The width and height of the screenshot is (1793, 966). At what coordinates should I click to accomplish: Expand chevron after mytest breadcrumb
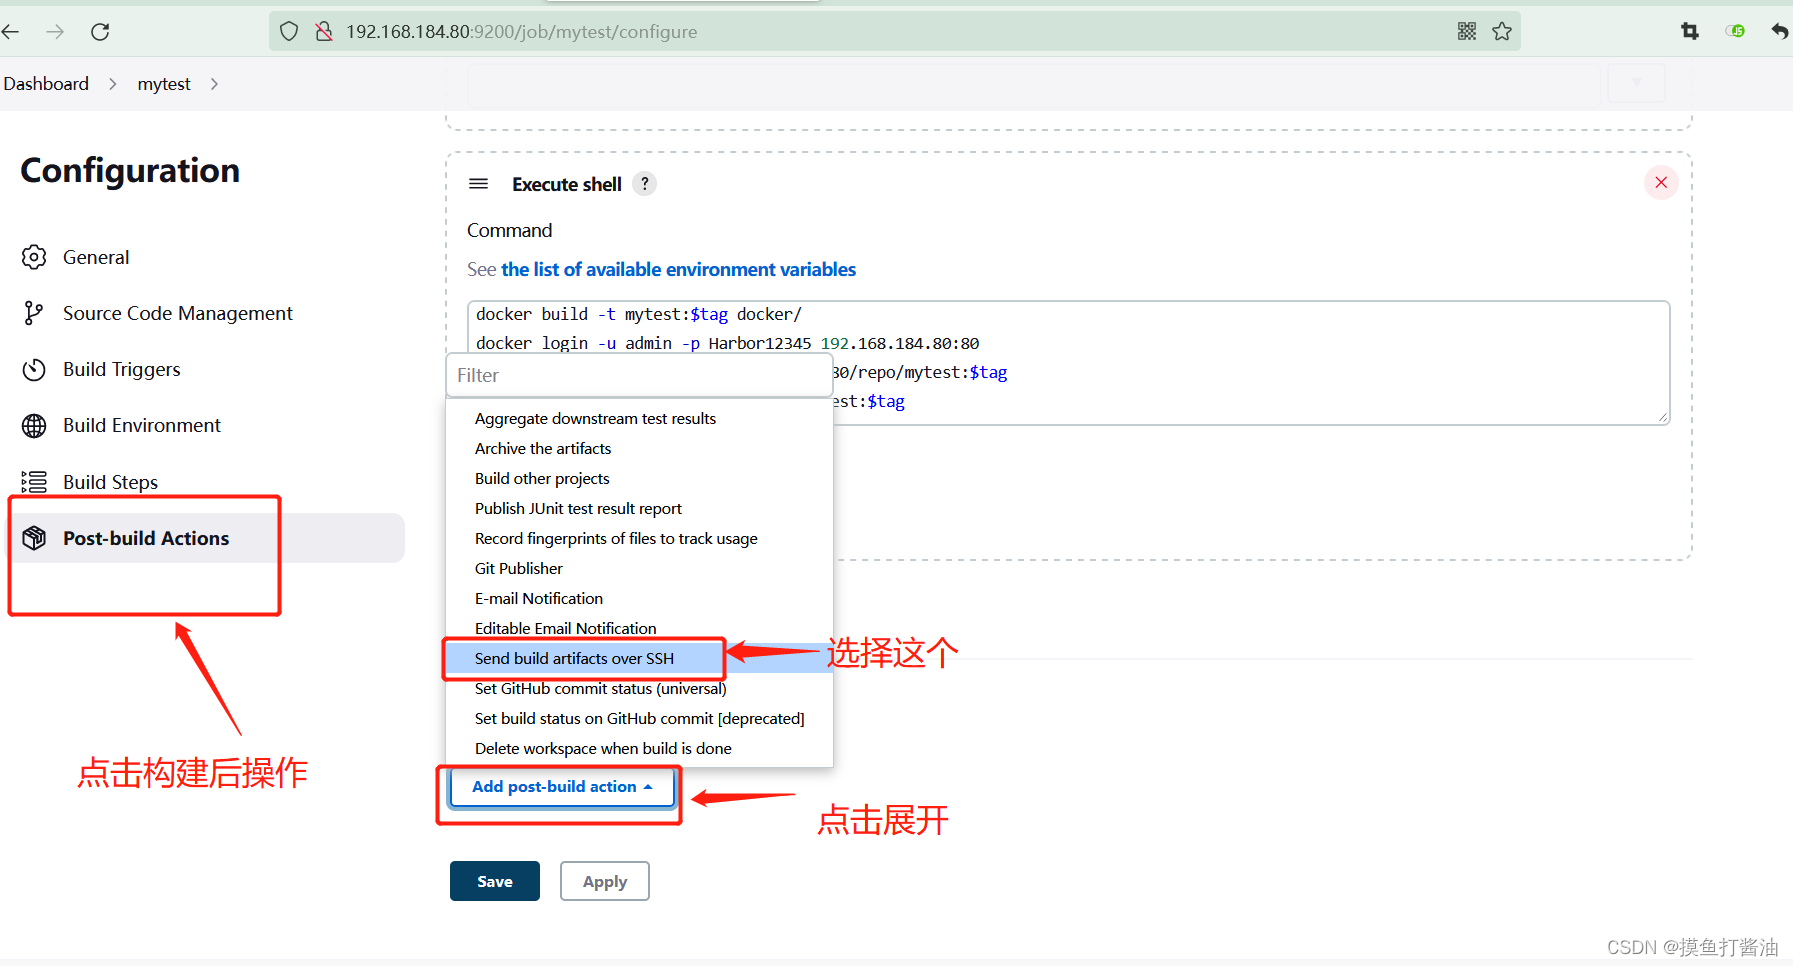214,84
